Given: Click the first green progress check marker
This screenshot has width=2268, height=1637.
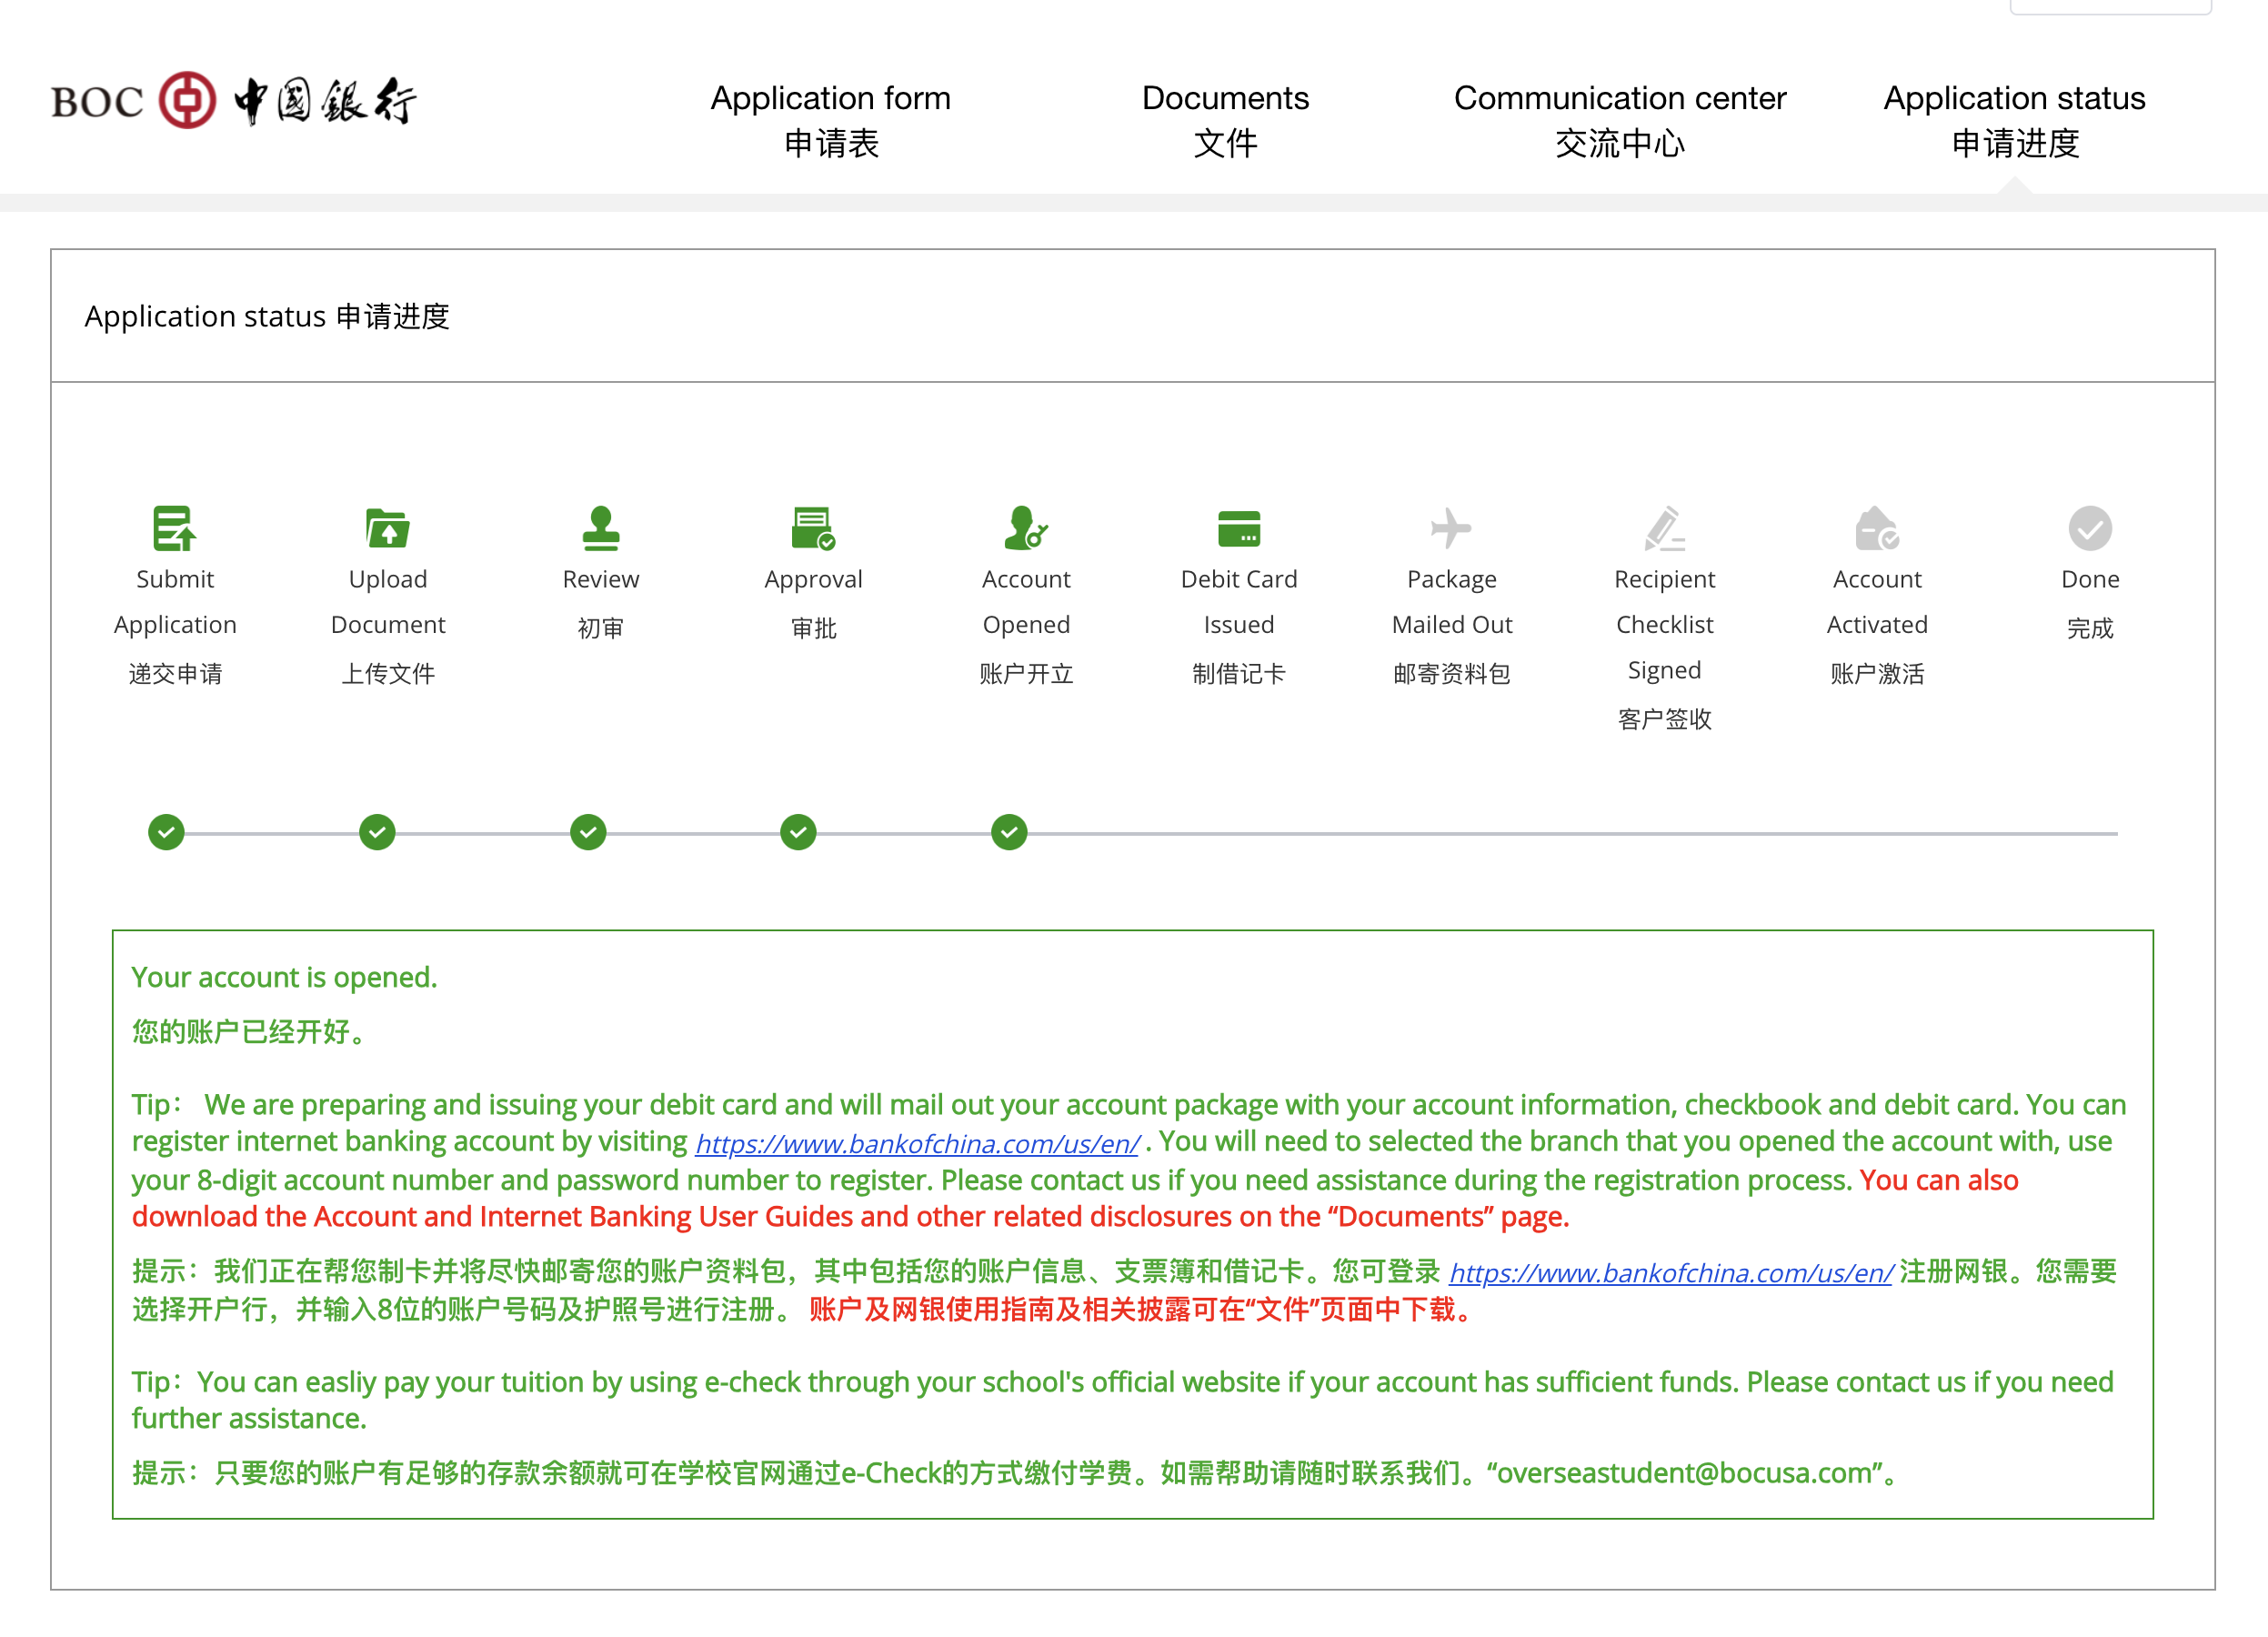Looking at the screenshot, I should click(166, 832).
